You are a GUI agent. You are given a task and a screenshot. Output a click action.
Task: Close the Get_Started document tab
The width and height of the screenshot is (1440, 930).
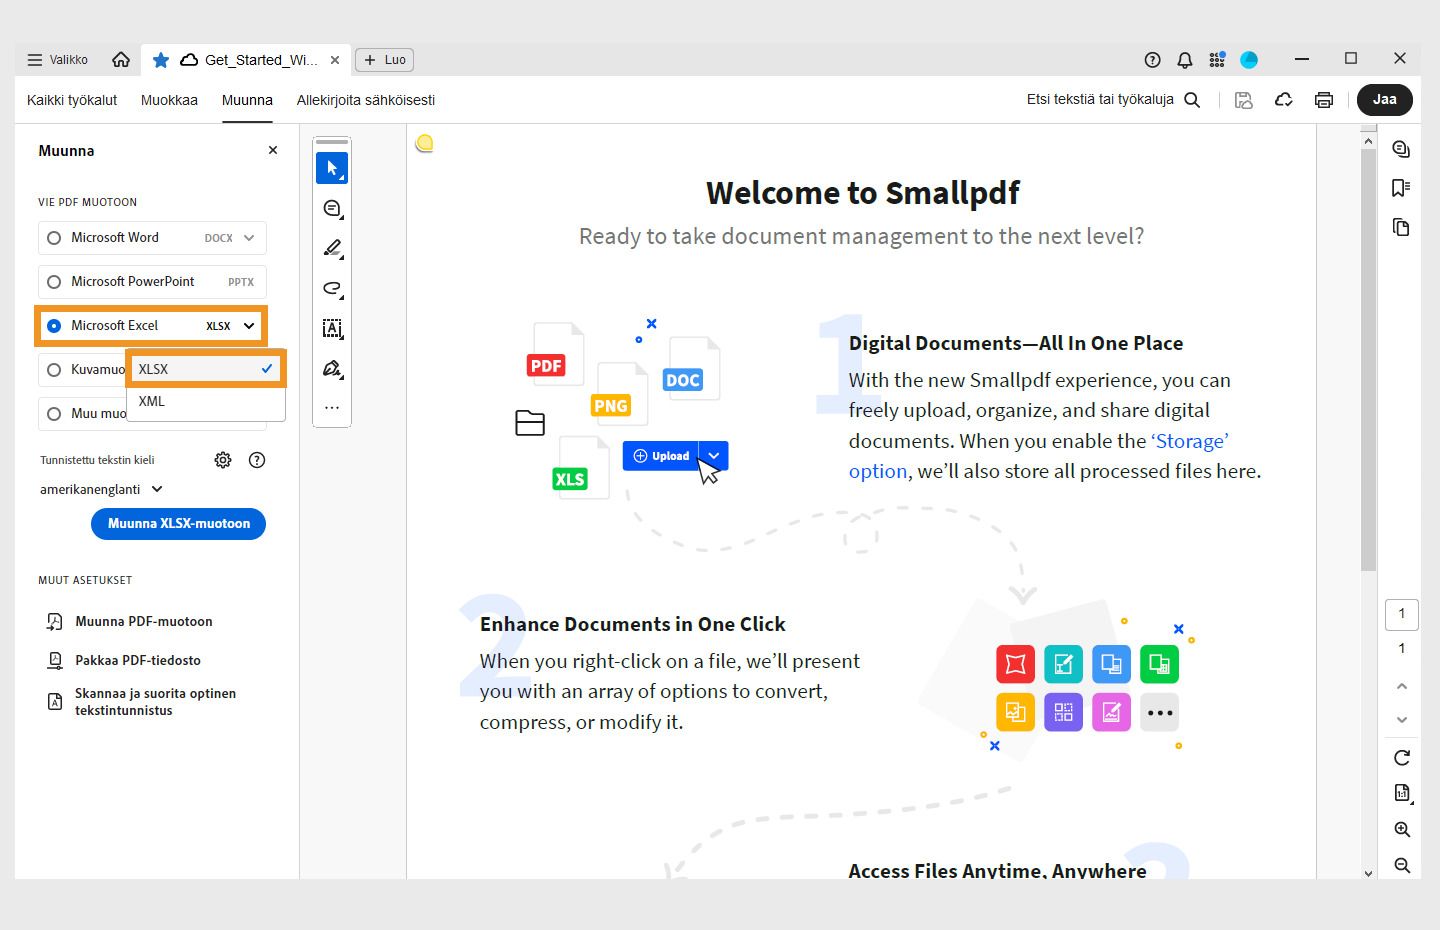(x=335, y=60)
